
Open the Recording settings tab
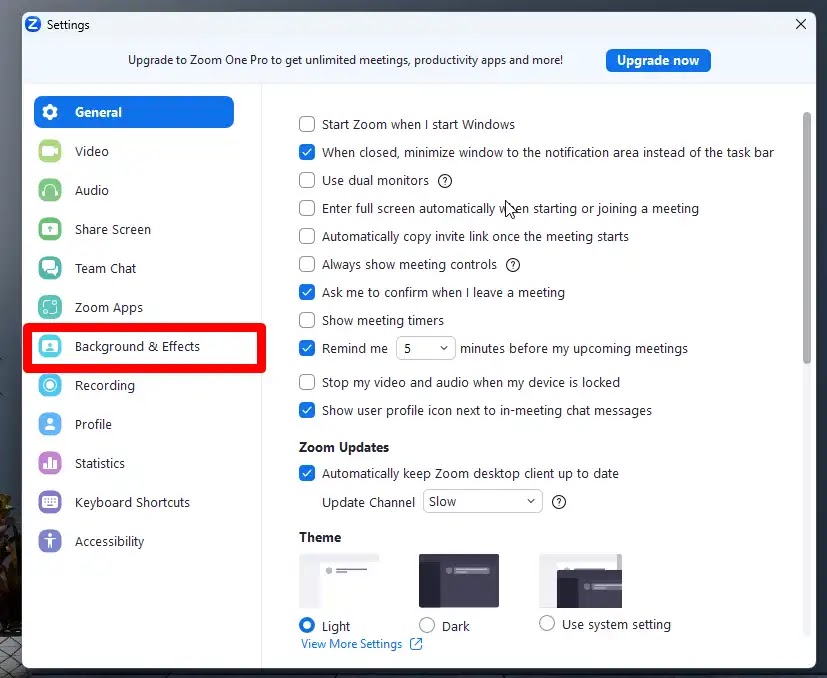coord(134,386)
